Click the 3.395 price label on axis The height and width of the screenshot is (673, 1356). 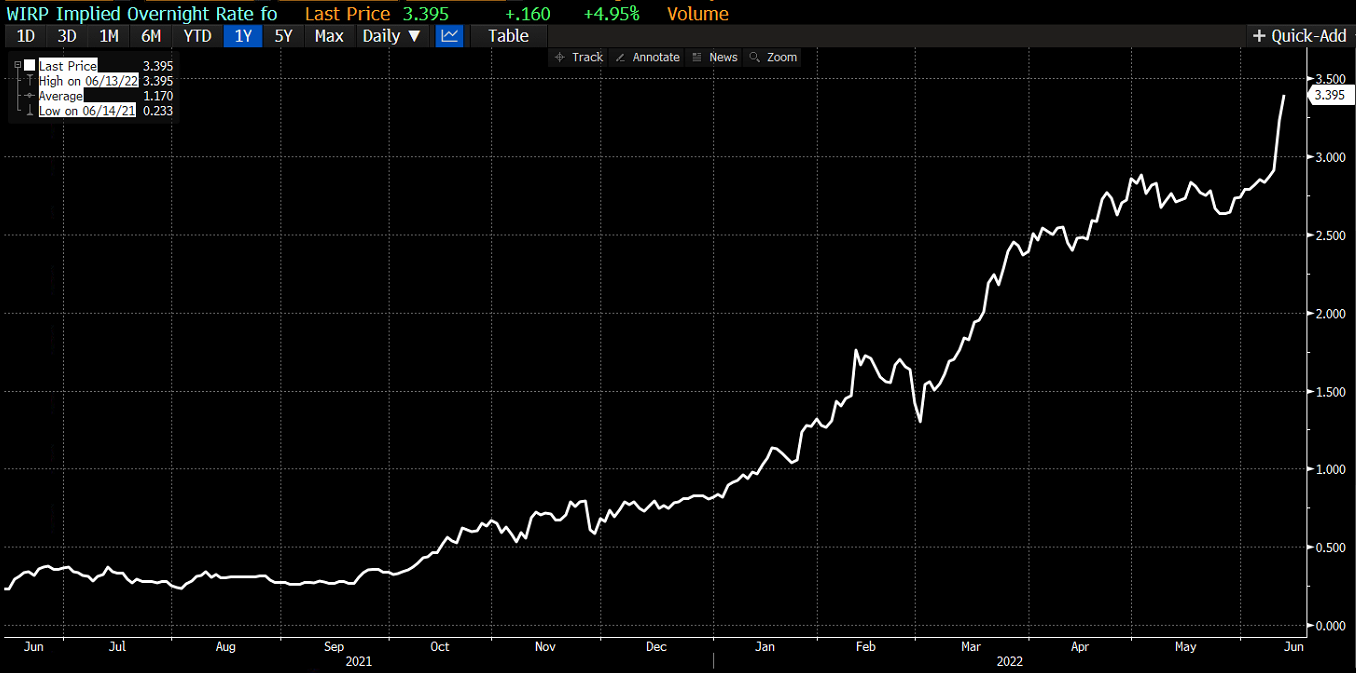tap(1329, 95)
